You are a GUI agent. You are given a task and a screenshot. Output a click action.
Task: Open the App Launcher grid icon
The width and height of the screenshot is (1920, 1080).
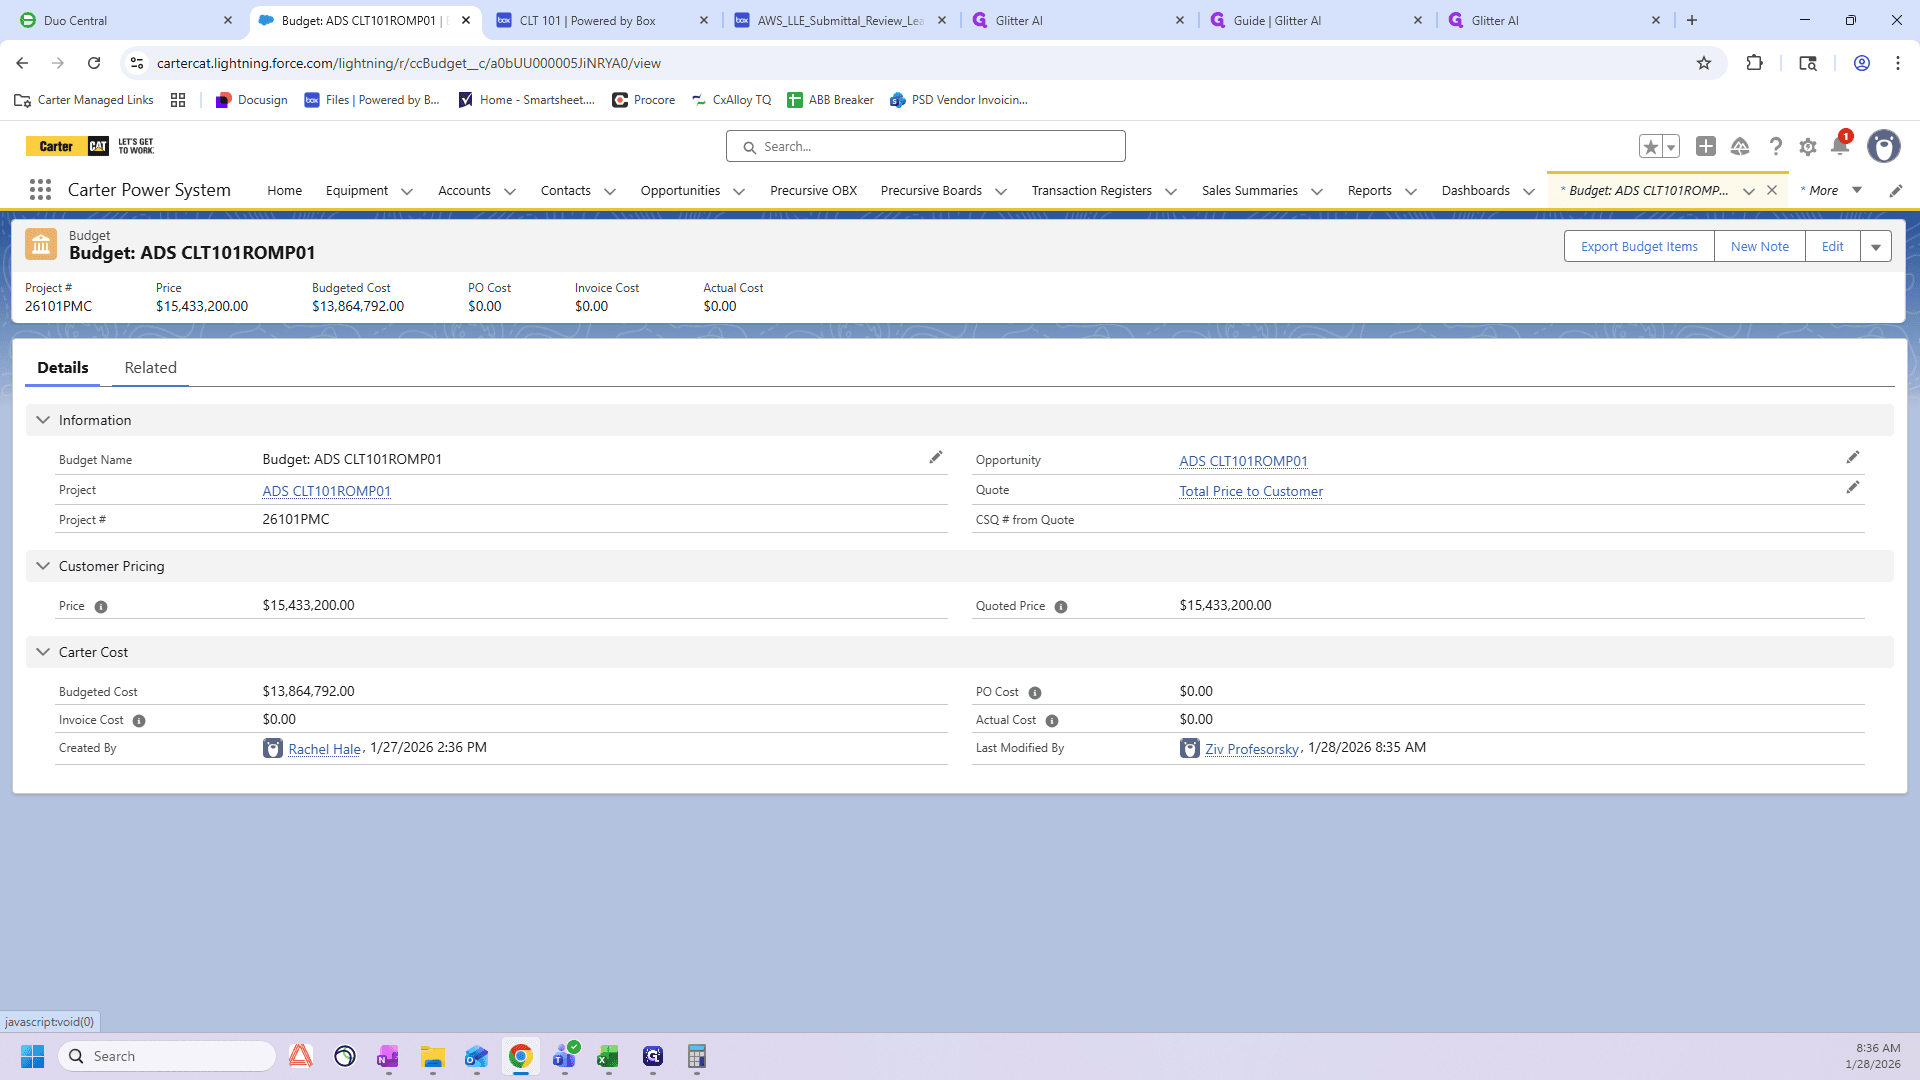pos(40,190)
